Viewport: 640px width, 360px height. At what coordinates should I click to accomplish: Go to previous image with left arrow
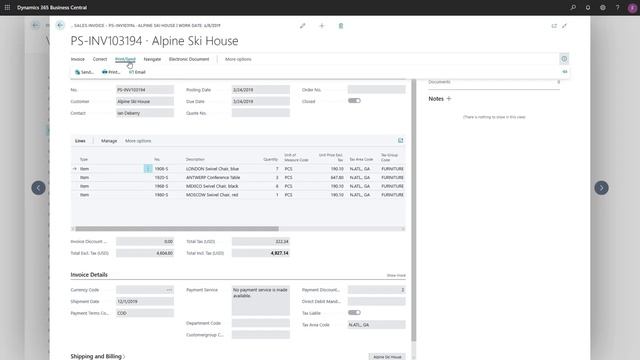coord(38,188)
